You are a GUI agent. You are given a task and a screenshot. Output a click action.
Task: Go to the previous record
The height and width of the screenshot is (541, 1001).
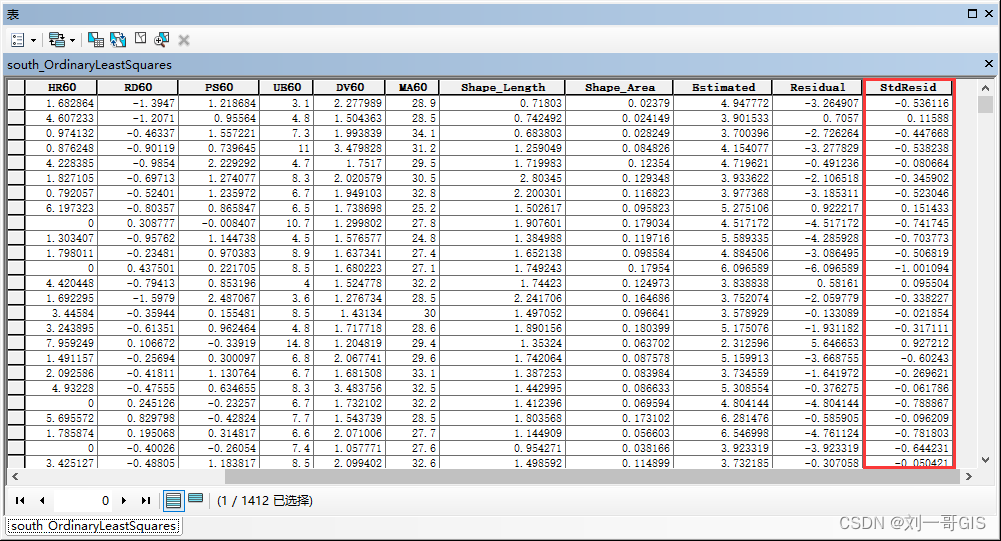[x=42, y=501]
